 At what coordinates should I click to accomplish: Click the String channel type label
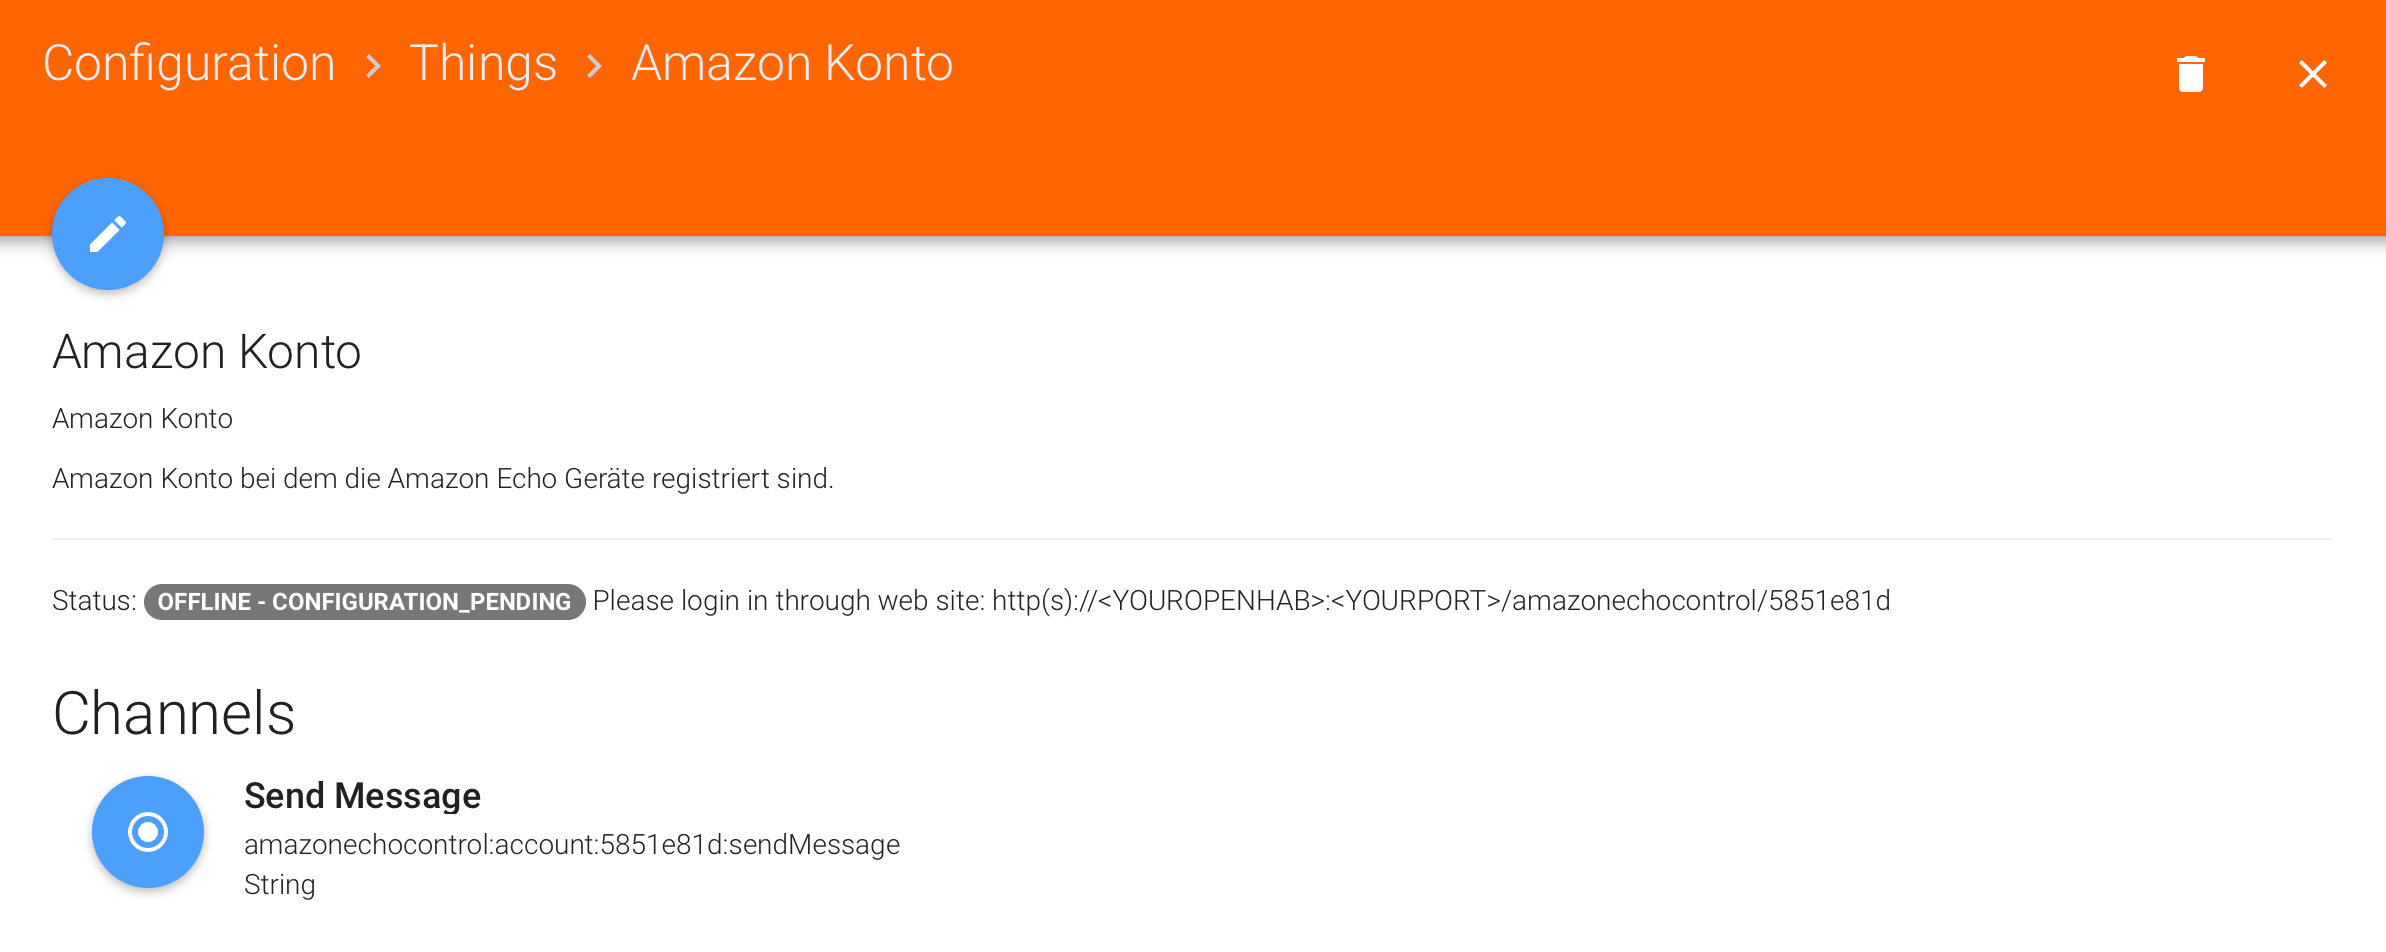tap(279, 885)
